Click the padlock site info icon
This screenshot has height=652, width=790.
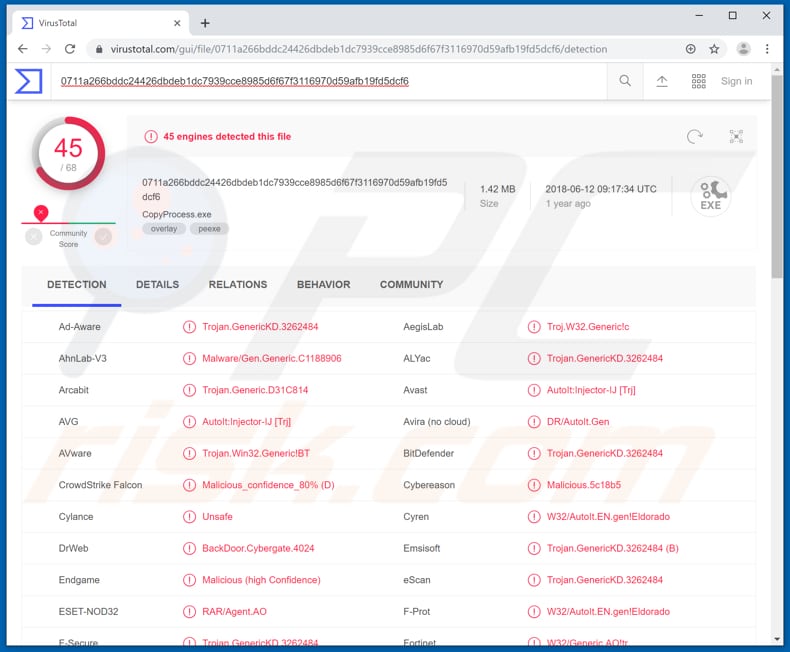(x=99, y=49)
